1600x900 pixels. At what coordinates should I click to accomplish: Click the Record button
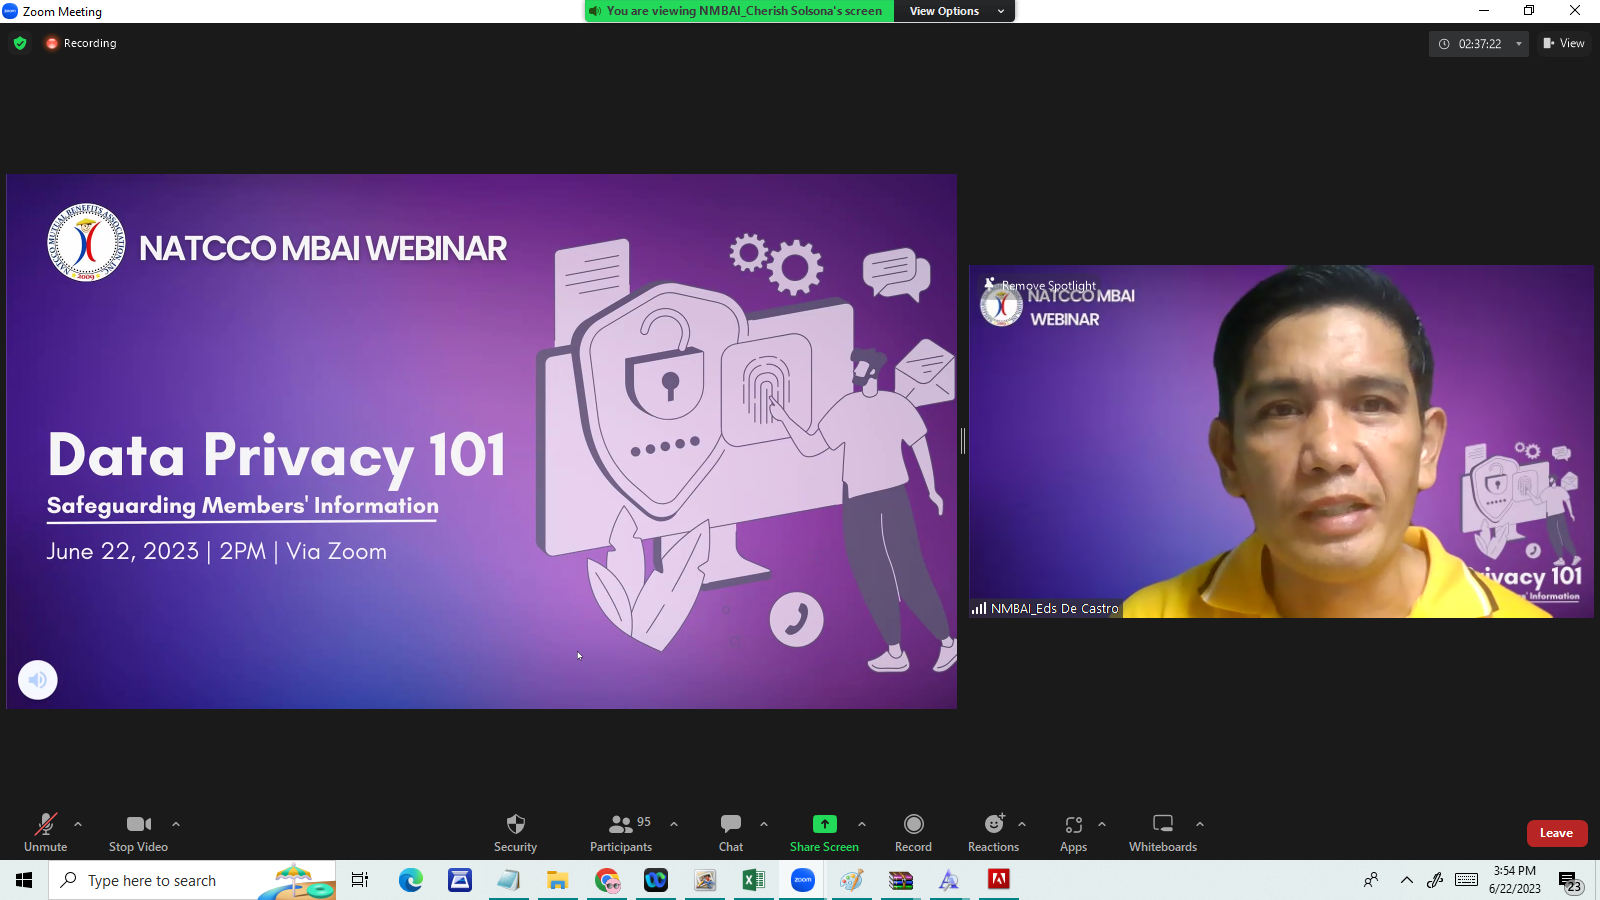[913, 832]
